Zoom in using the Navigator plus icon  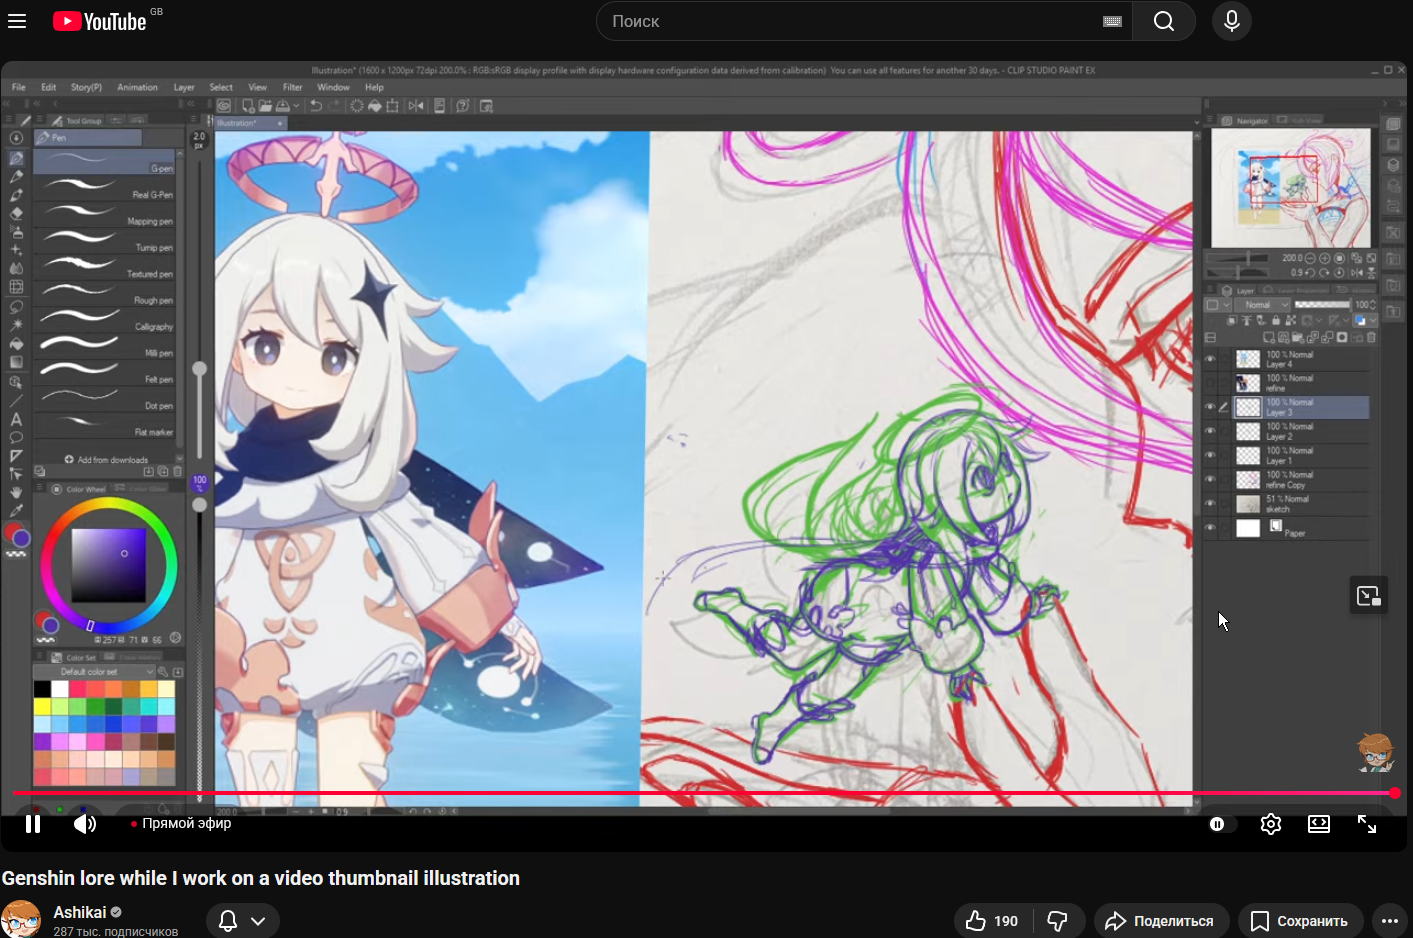tap(1324, 258)
